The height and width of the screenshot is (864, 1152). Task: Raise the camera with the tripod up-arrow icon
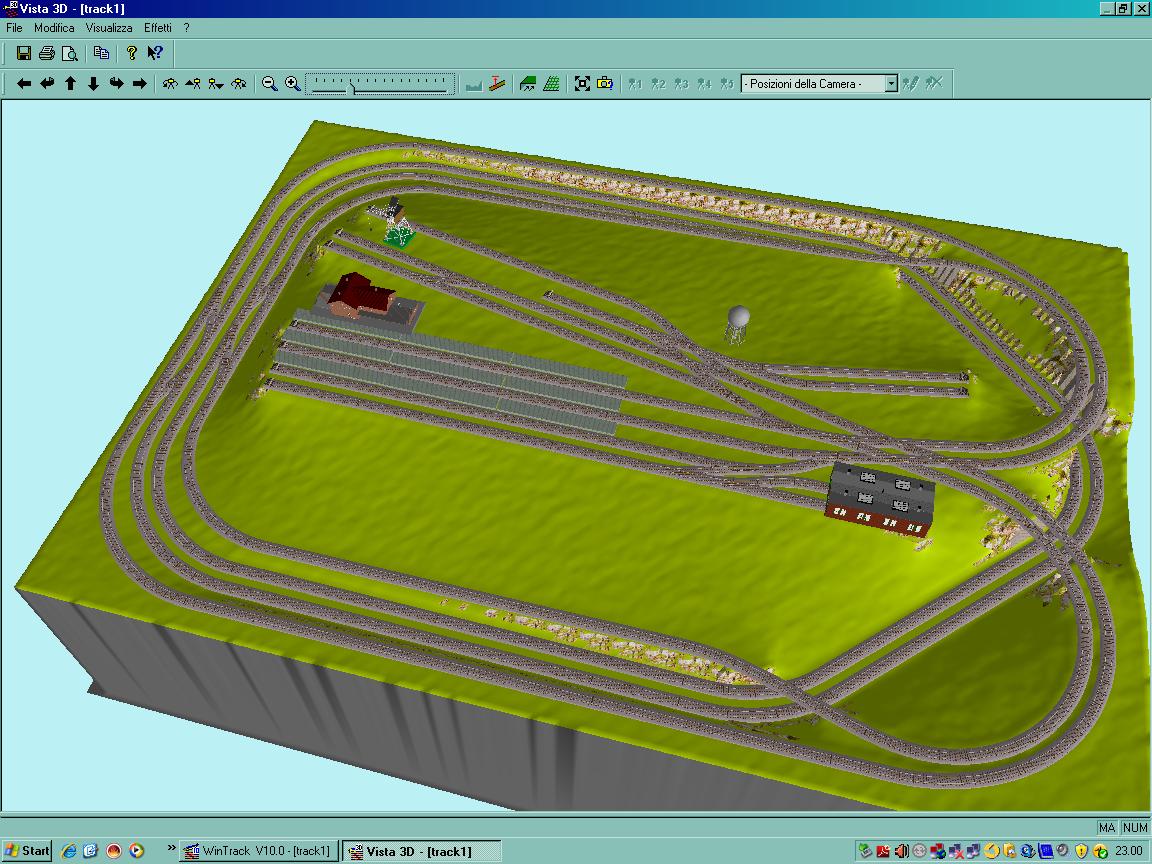193,84
